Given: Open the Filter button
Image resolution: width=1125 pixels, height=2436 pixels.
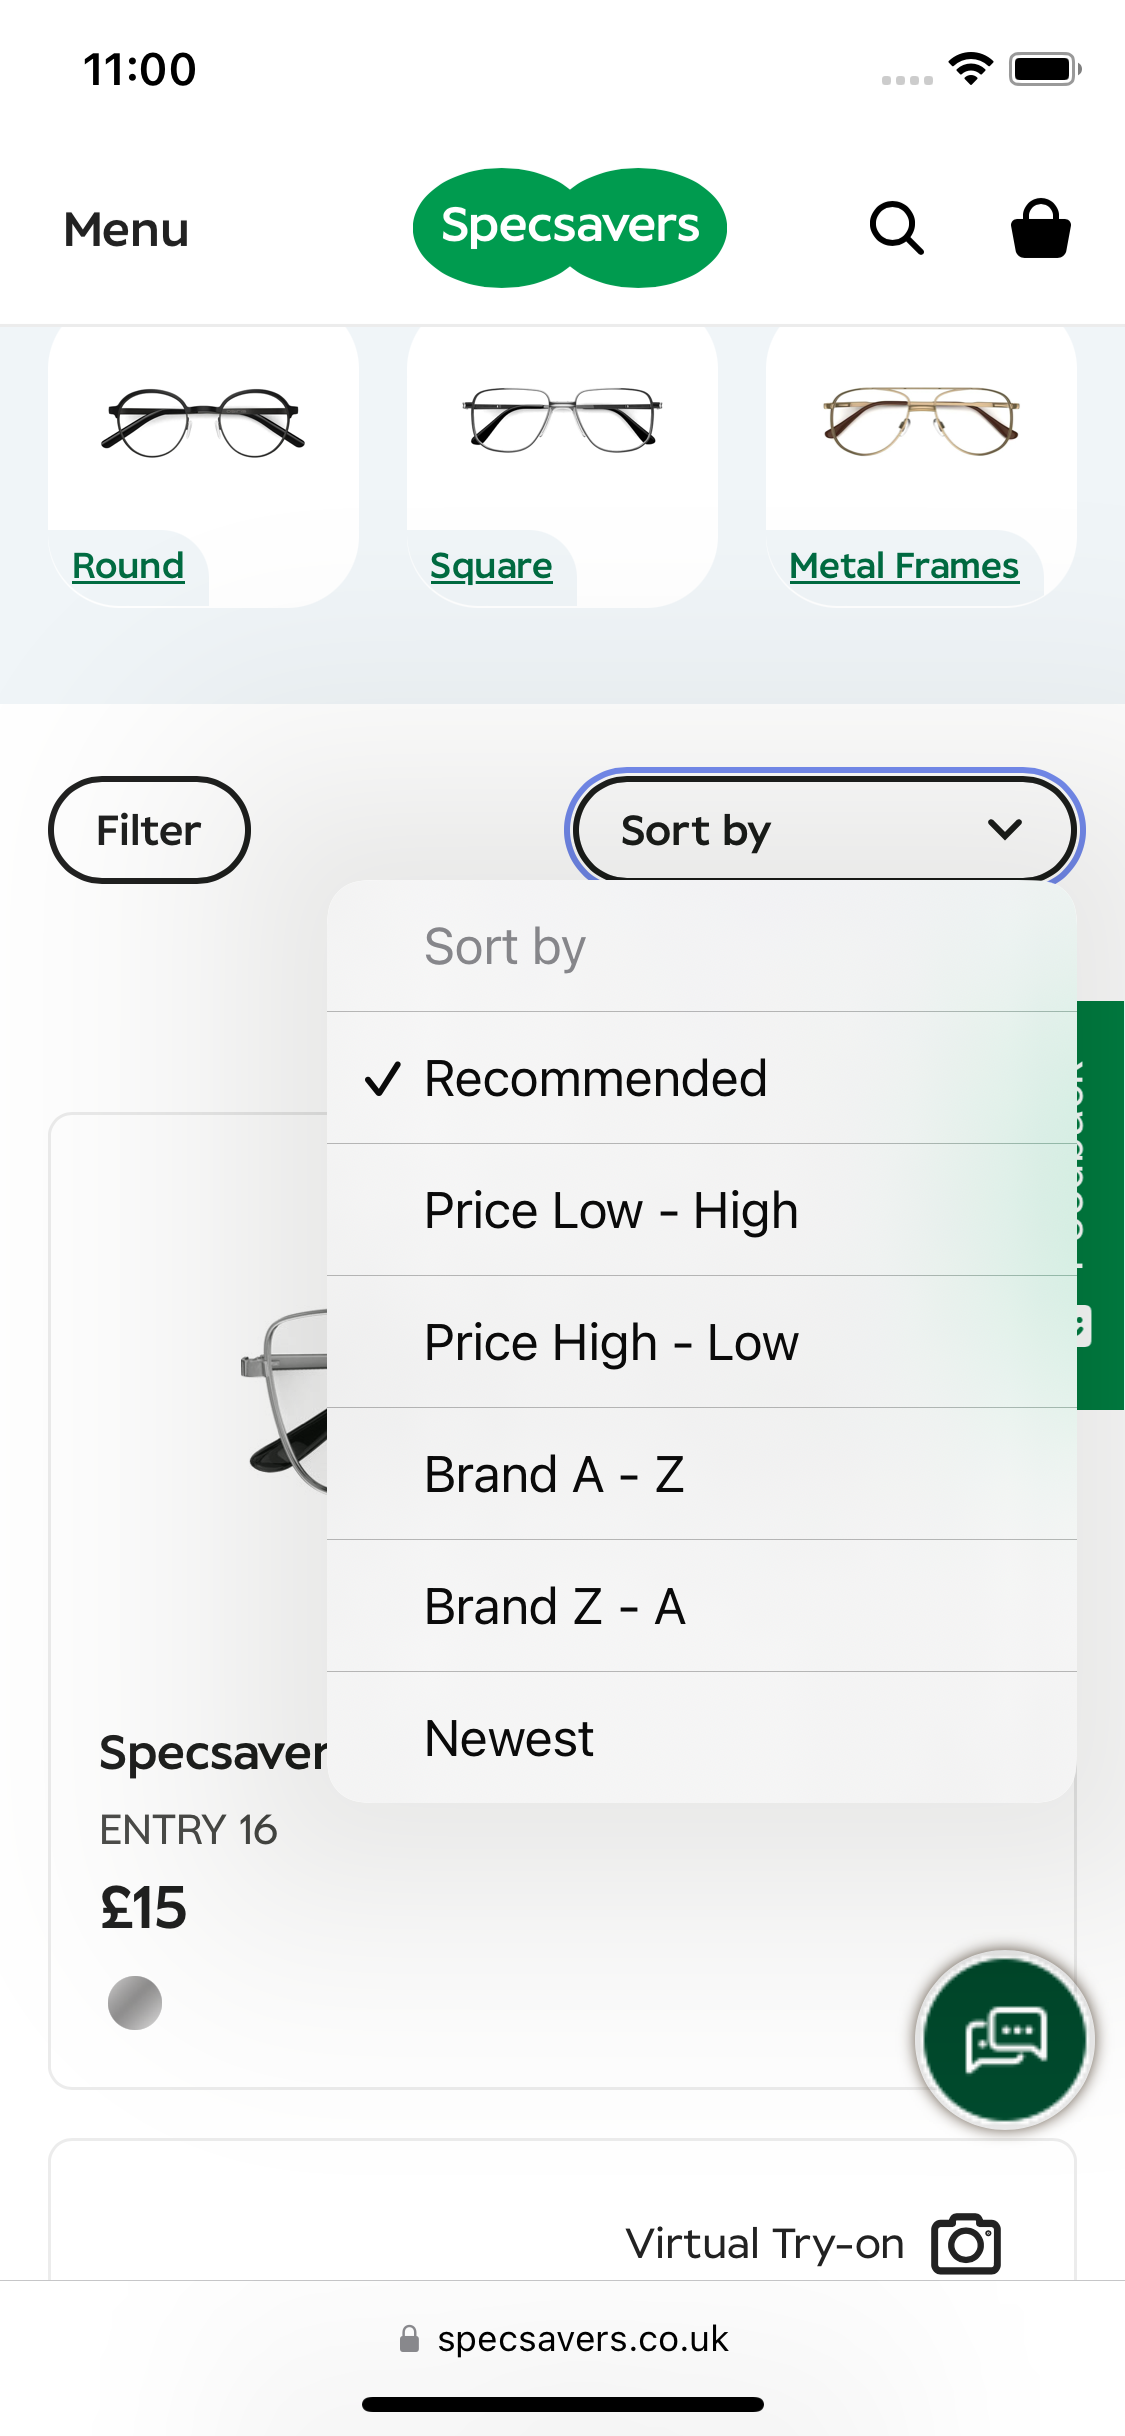Looking at the screenshot, I should (149, 830).
